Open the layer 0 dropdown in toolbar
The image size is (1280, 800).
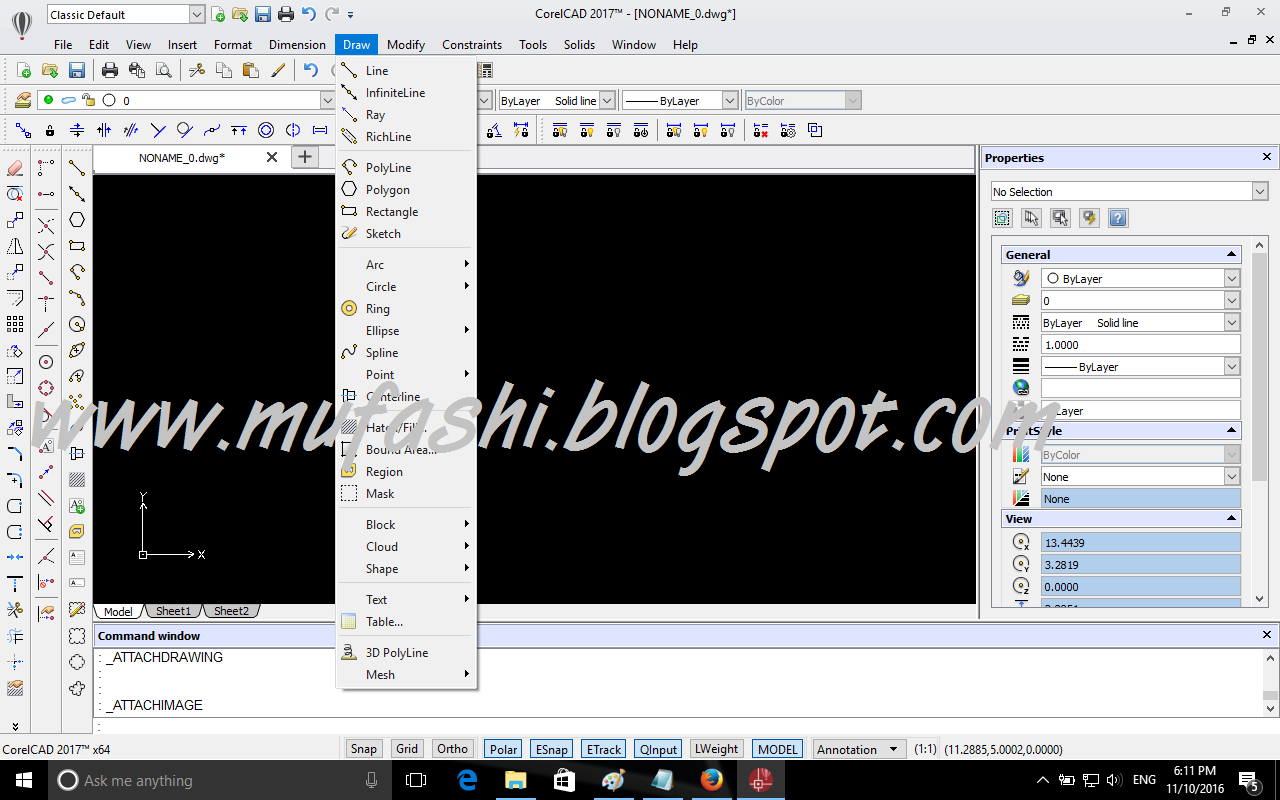point(327,100)
